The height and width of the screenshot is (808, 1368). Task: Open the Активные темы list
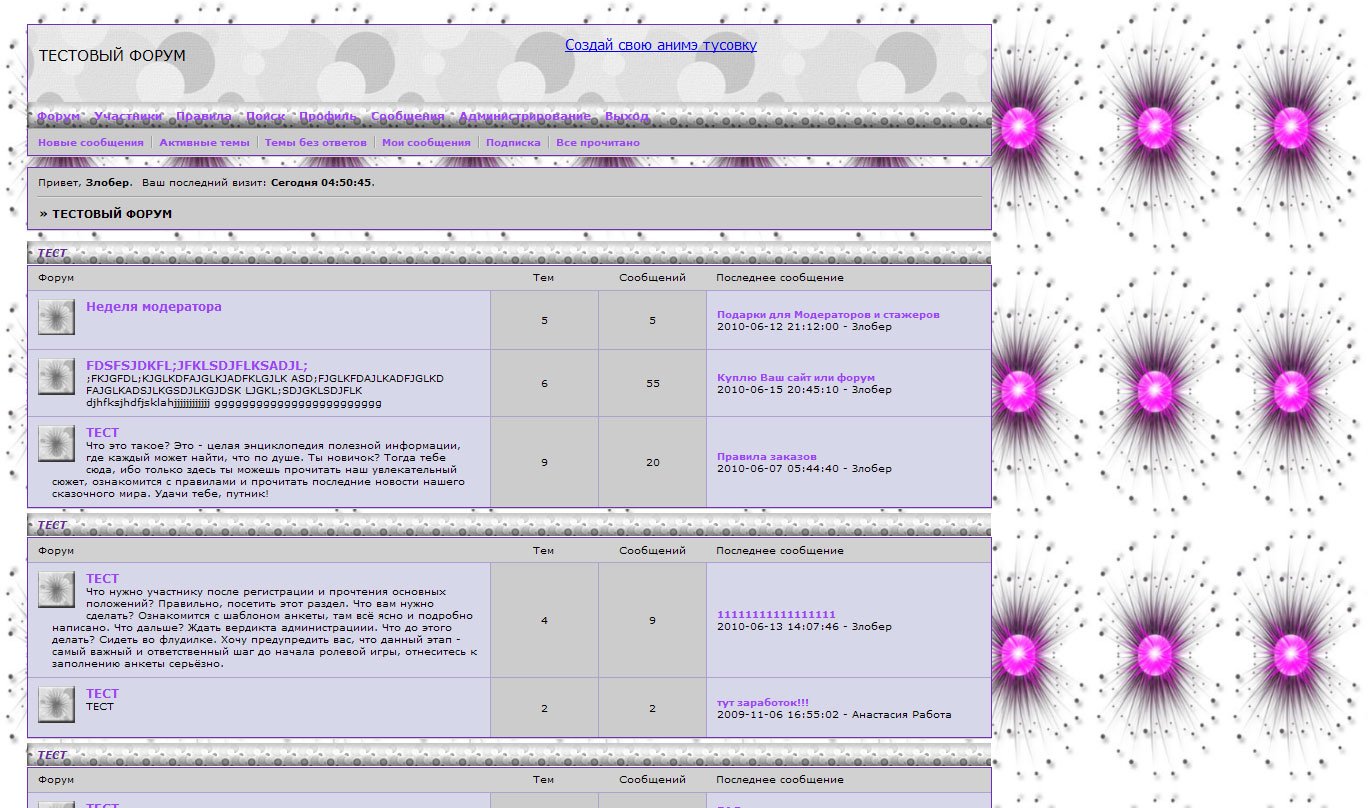tap(204, 143)
